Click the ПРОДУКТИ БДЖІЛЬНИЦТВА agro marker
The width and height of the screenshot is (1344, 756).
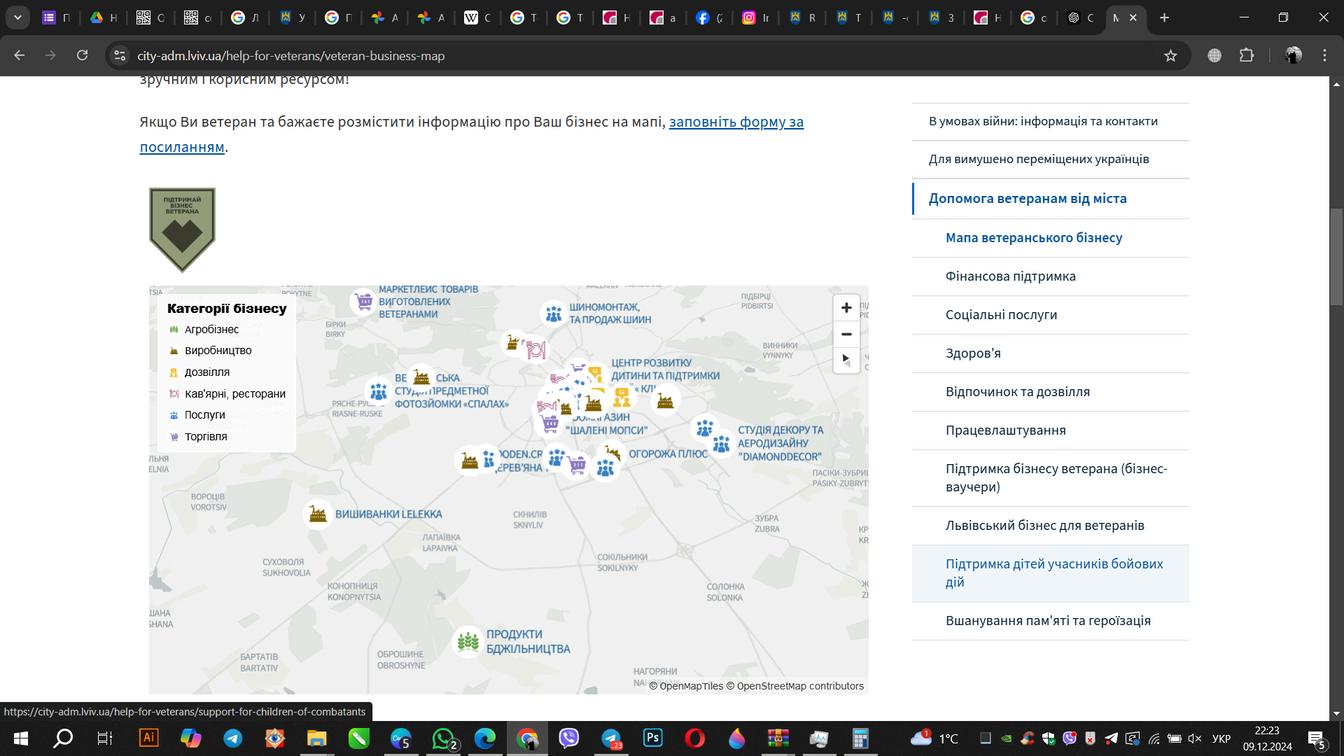point(468,642)
